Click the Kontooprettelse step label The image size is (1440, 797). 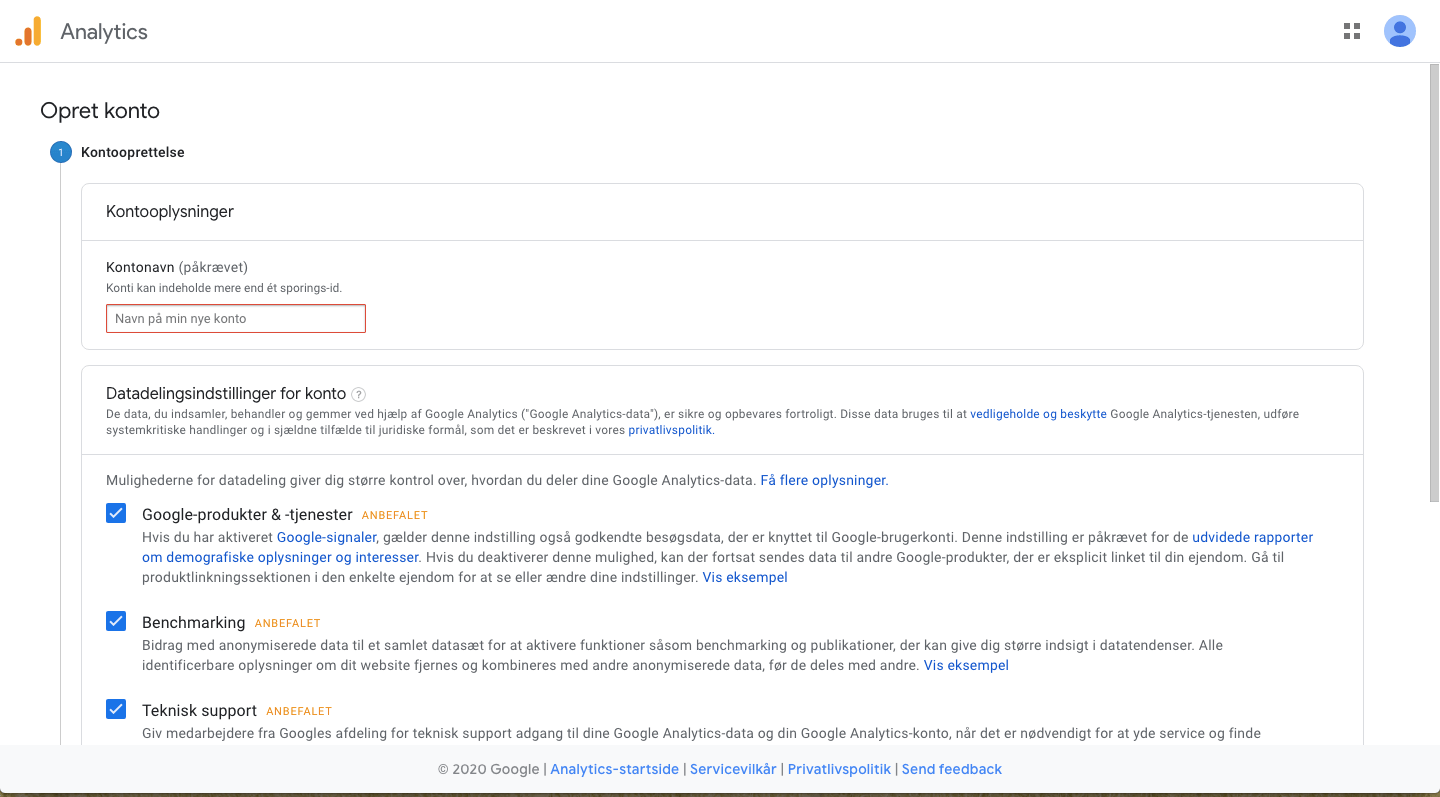(133, 152)
